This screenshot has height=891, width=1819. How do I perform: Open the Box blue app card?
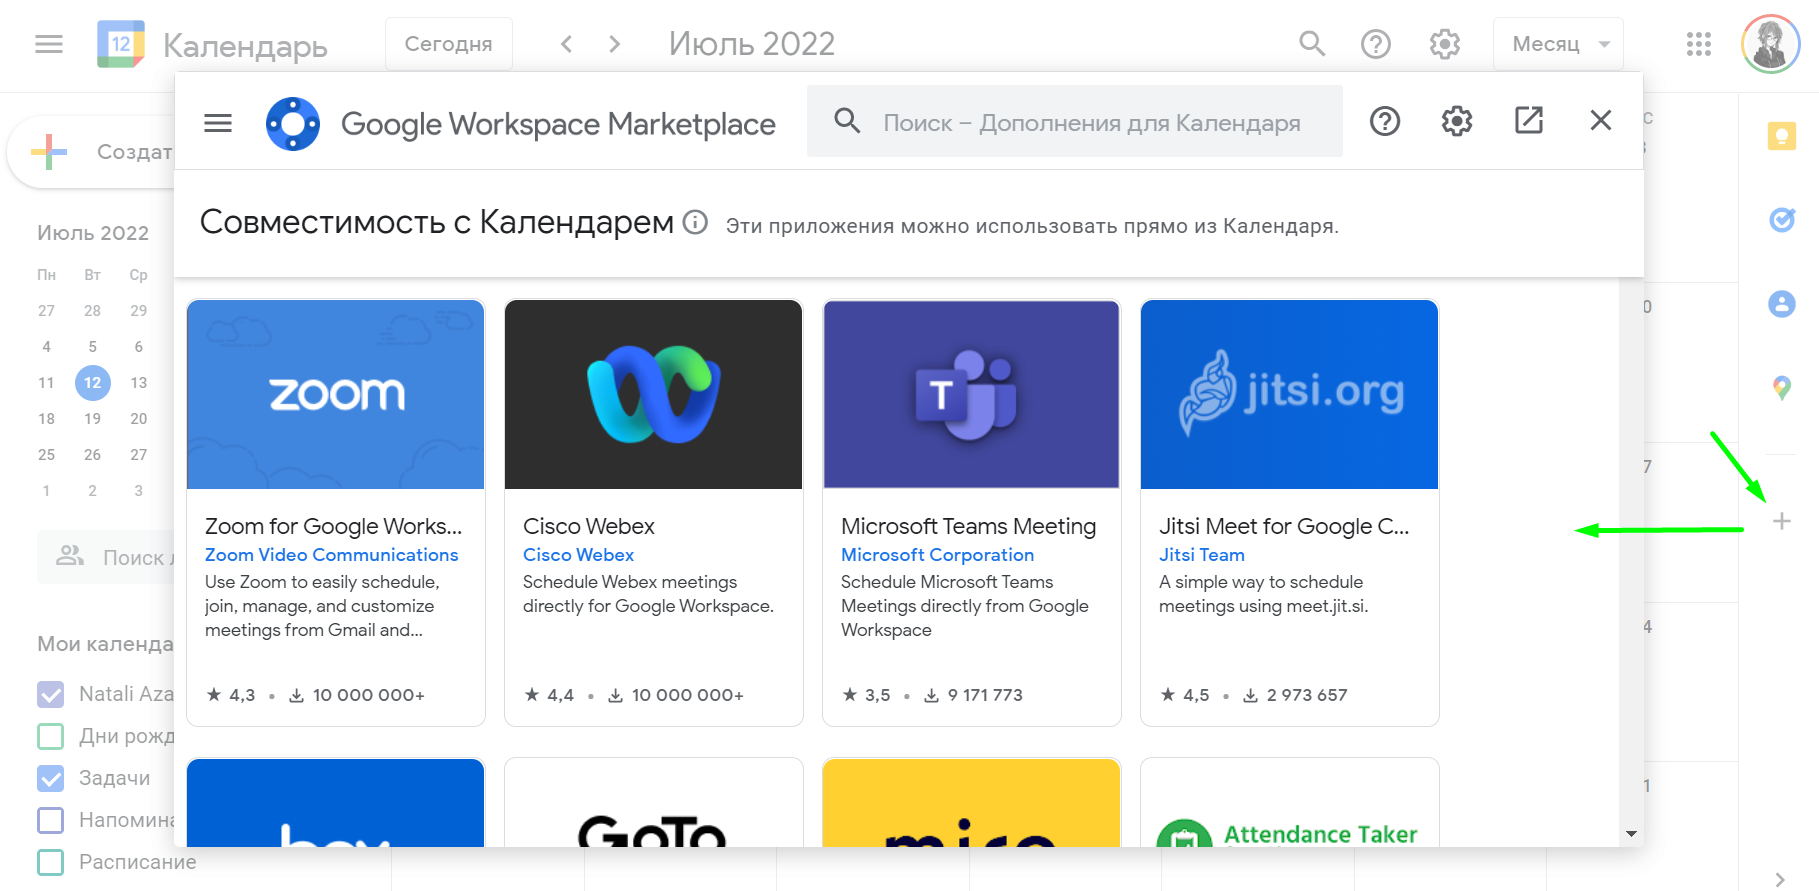[x=336, y=803]
